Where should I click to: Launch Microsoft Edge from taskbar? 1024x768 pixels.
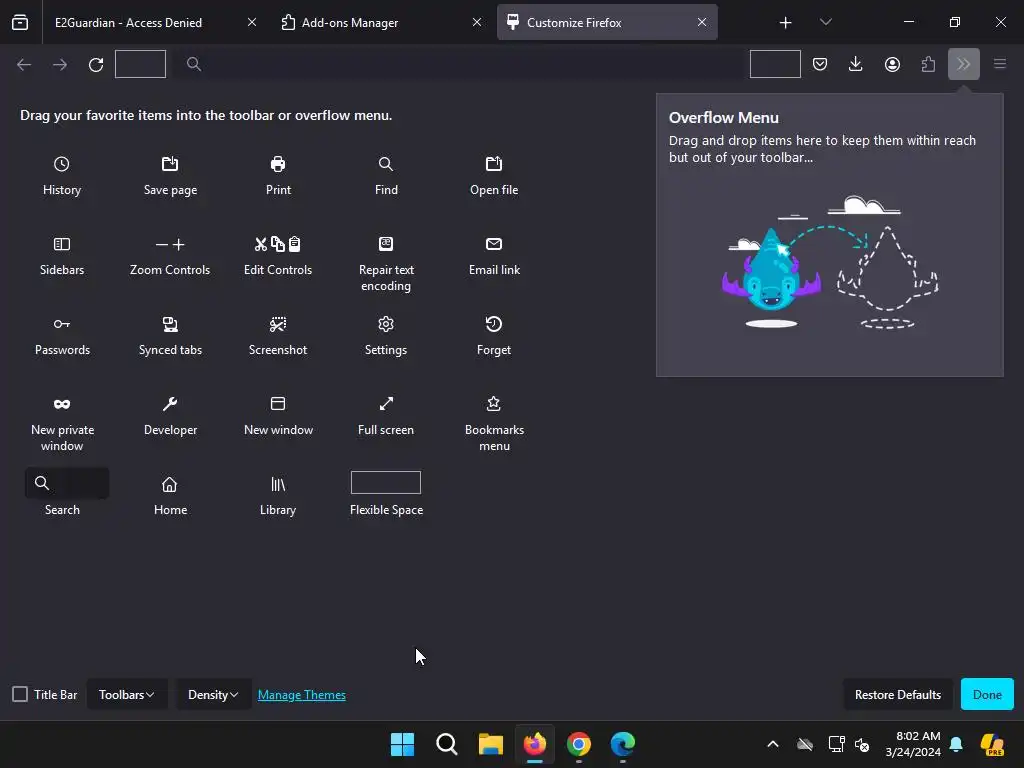622,744
